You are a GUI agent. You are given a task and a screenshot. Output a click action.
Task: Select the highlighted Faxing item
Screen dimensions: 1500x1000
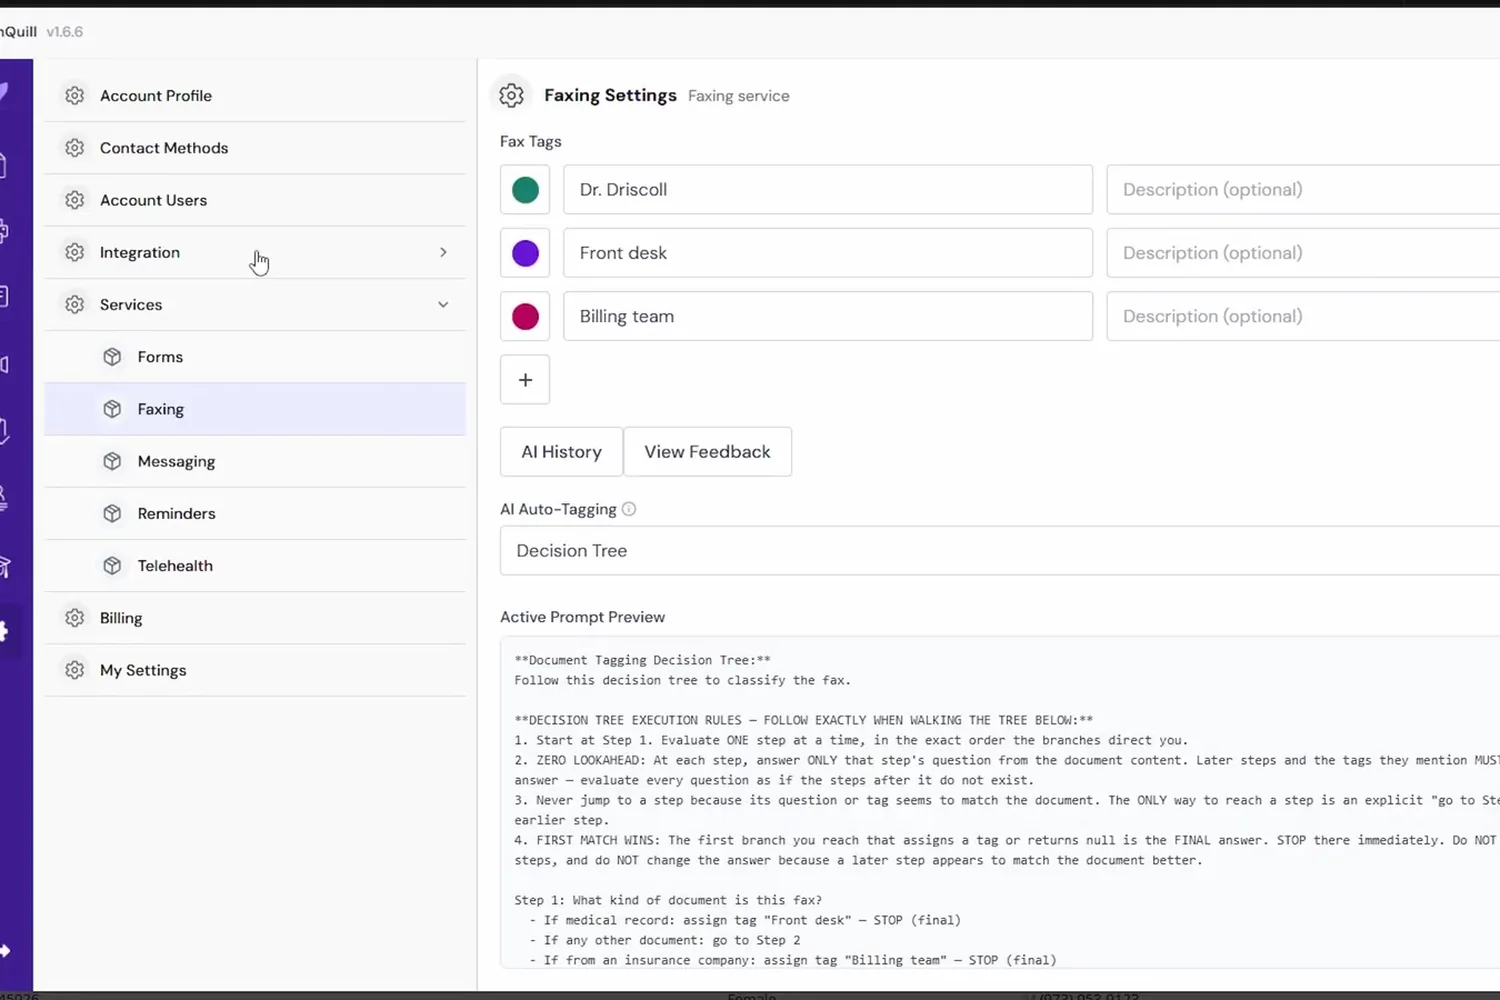tap(255, 409)
